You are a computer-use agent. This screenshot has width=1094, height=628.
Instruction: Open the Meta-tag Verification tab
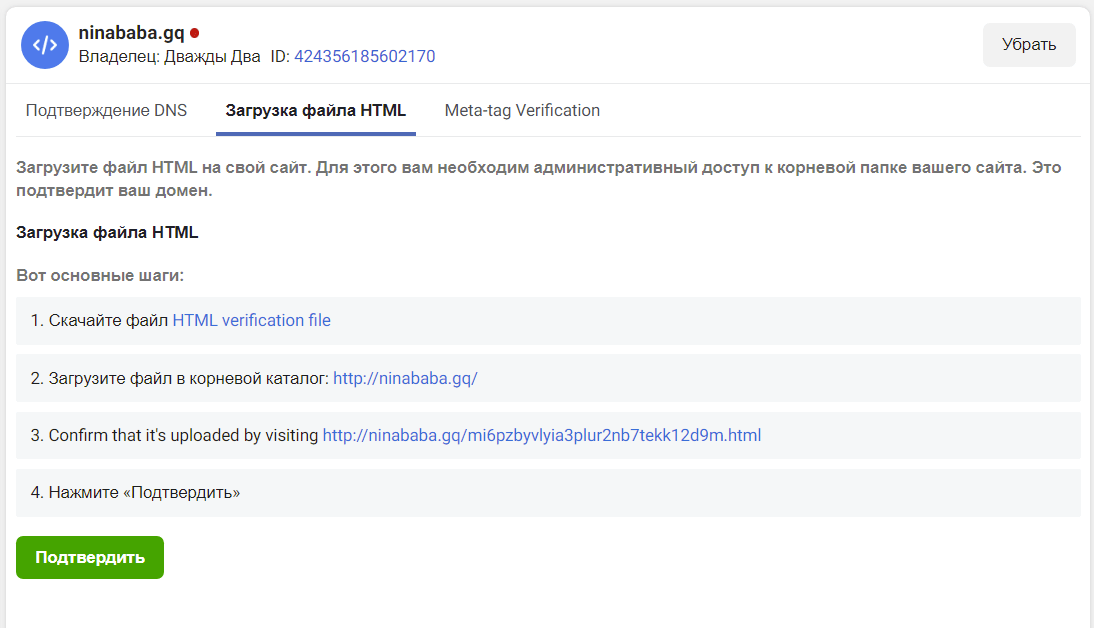[522, 111]
